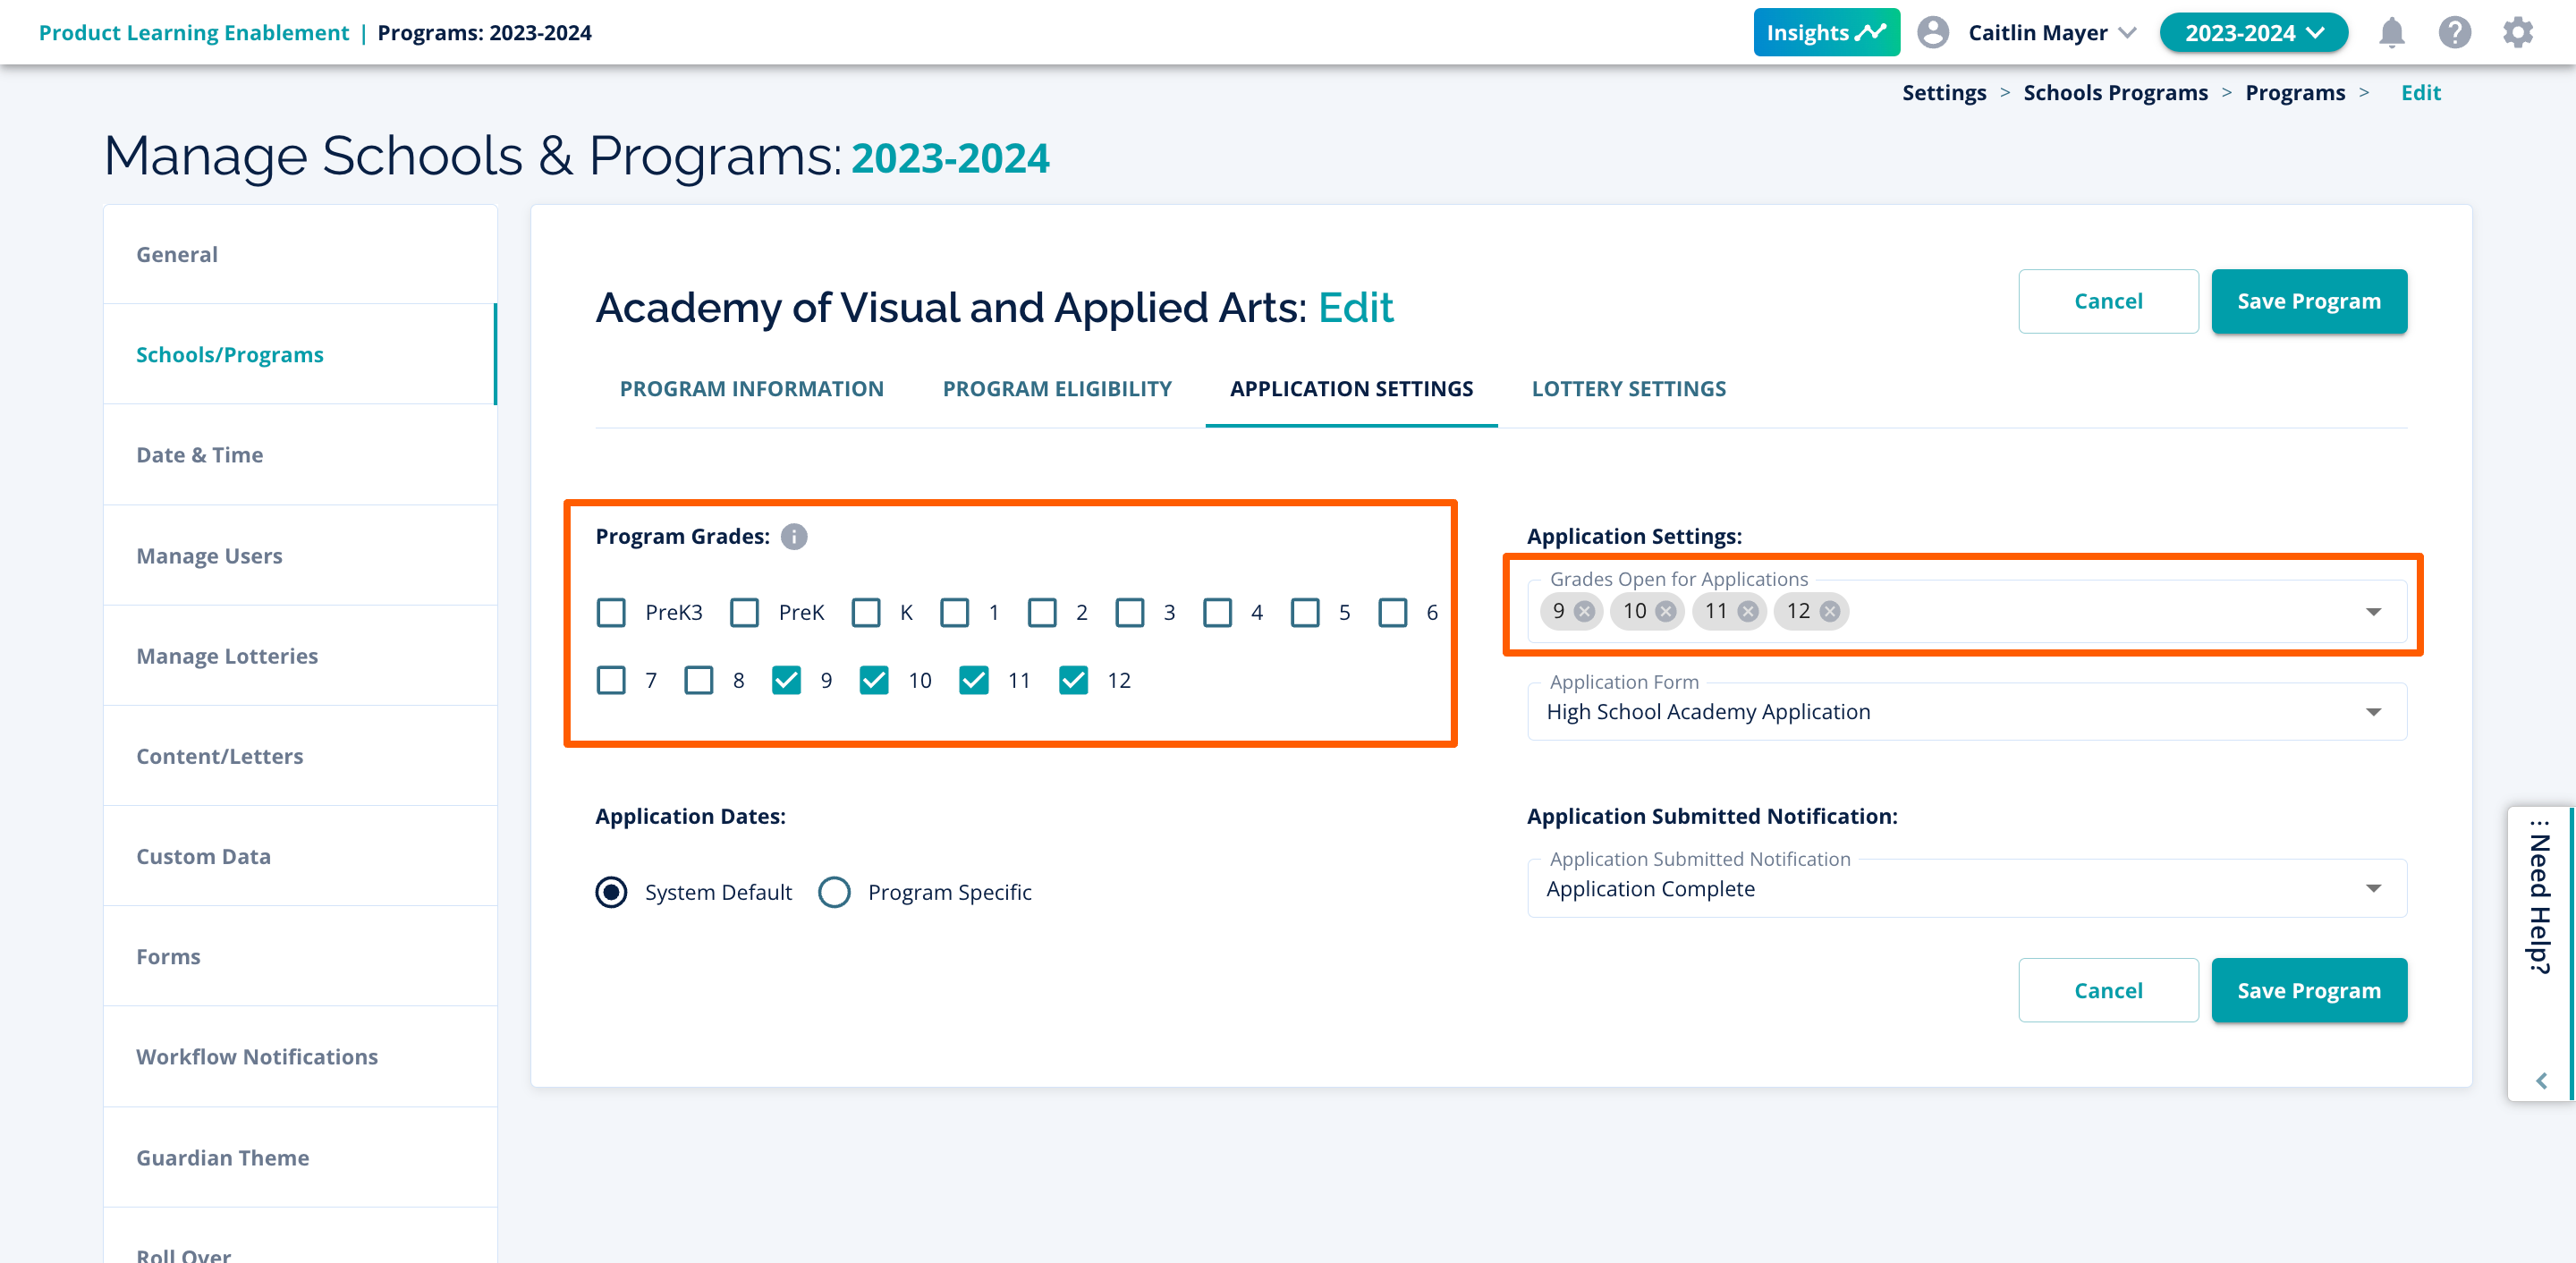Remove grade 10 chip from open grades
2576x1263 pixels.
[x=1665, y=612]
